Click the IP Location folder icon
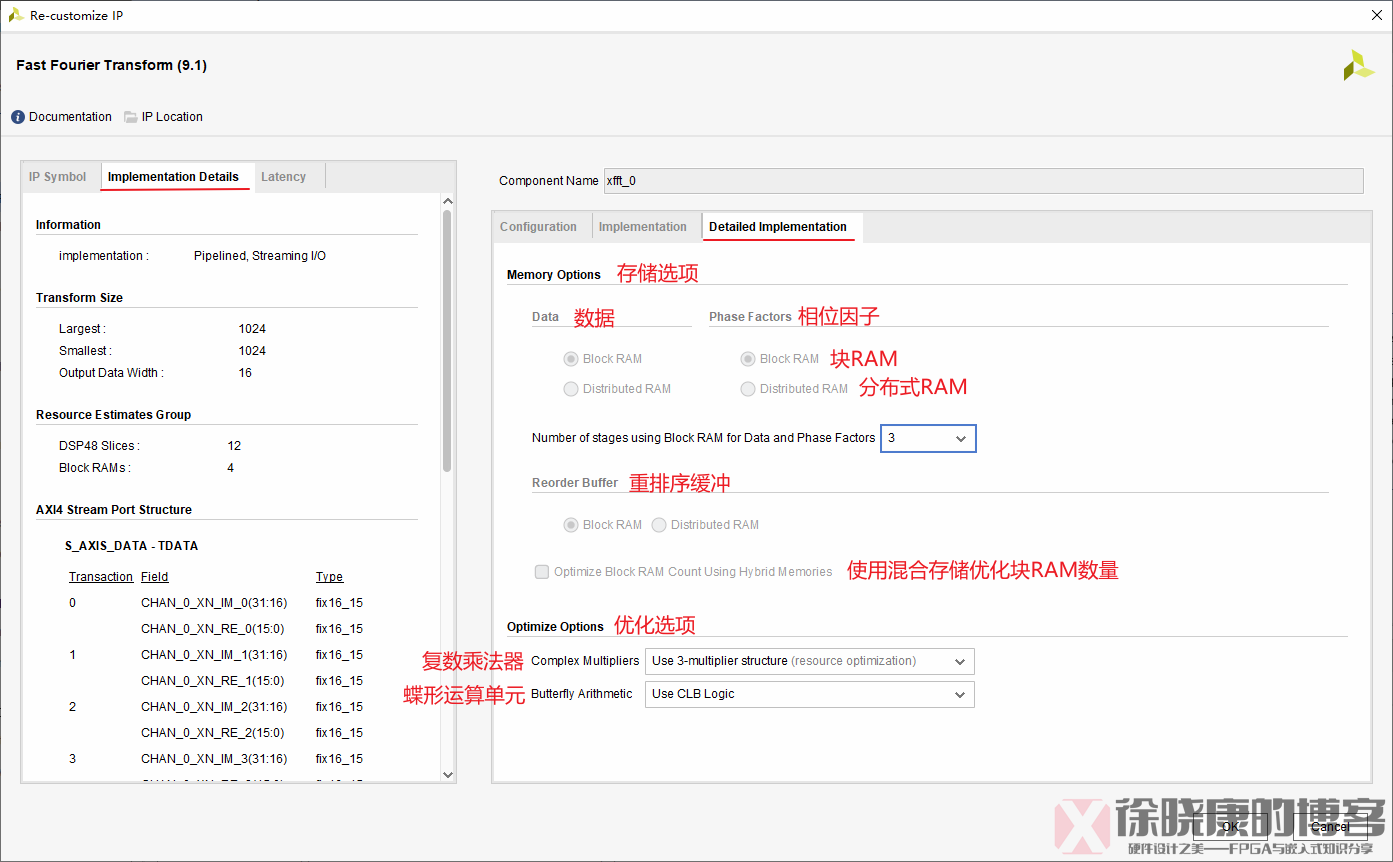Viewport: 1393px width, 862px height. tap(130, 116)
